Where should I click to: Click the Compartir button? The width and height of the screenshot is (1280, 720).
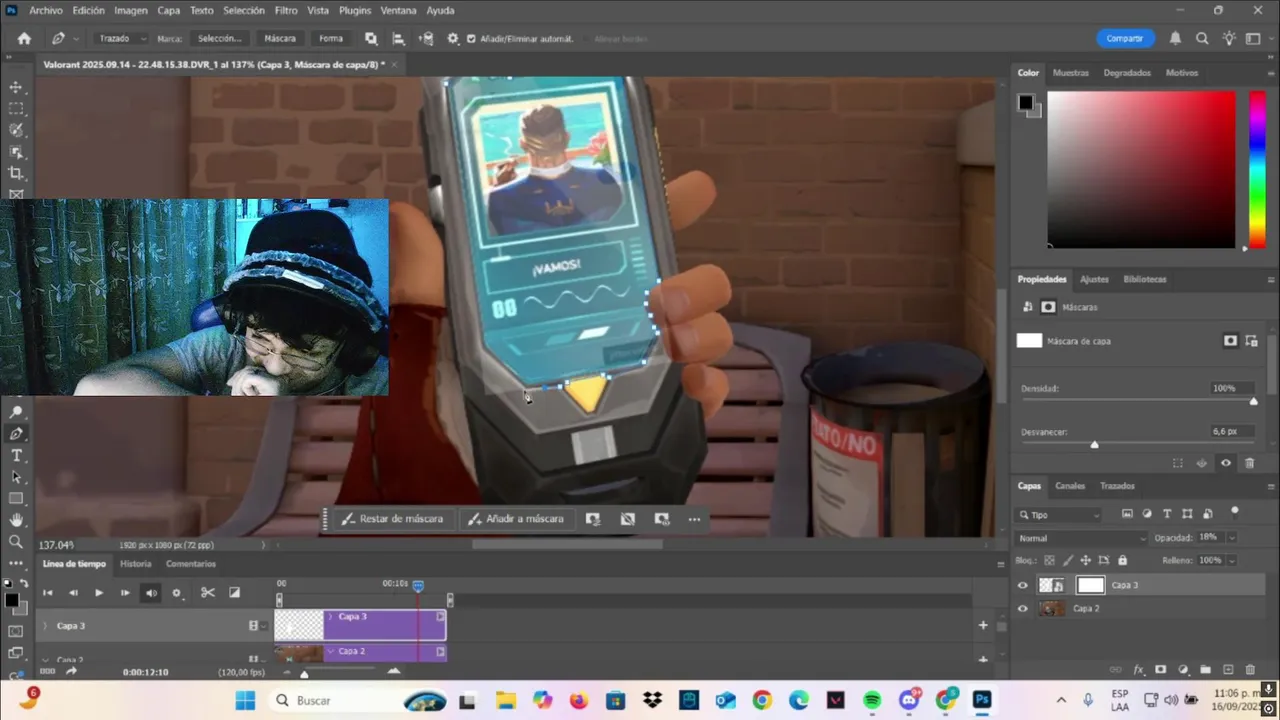pyautogui.click(x=1125, y=38)
